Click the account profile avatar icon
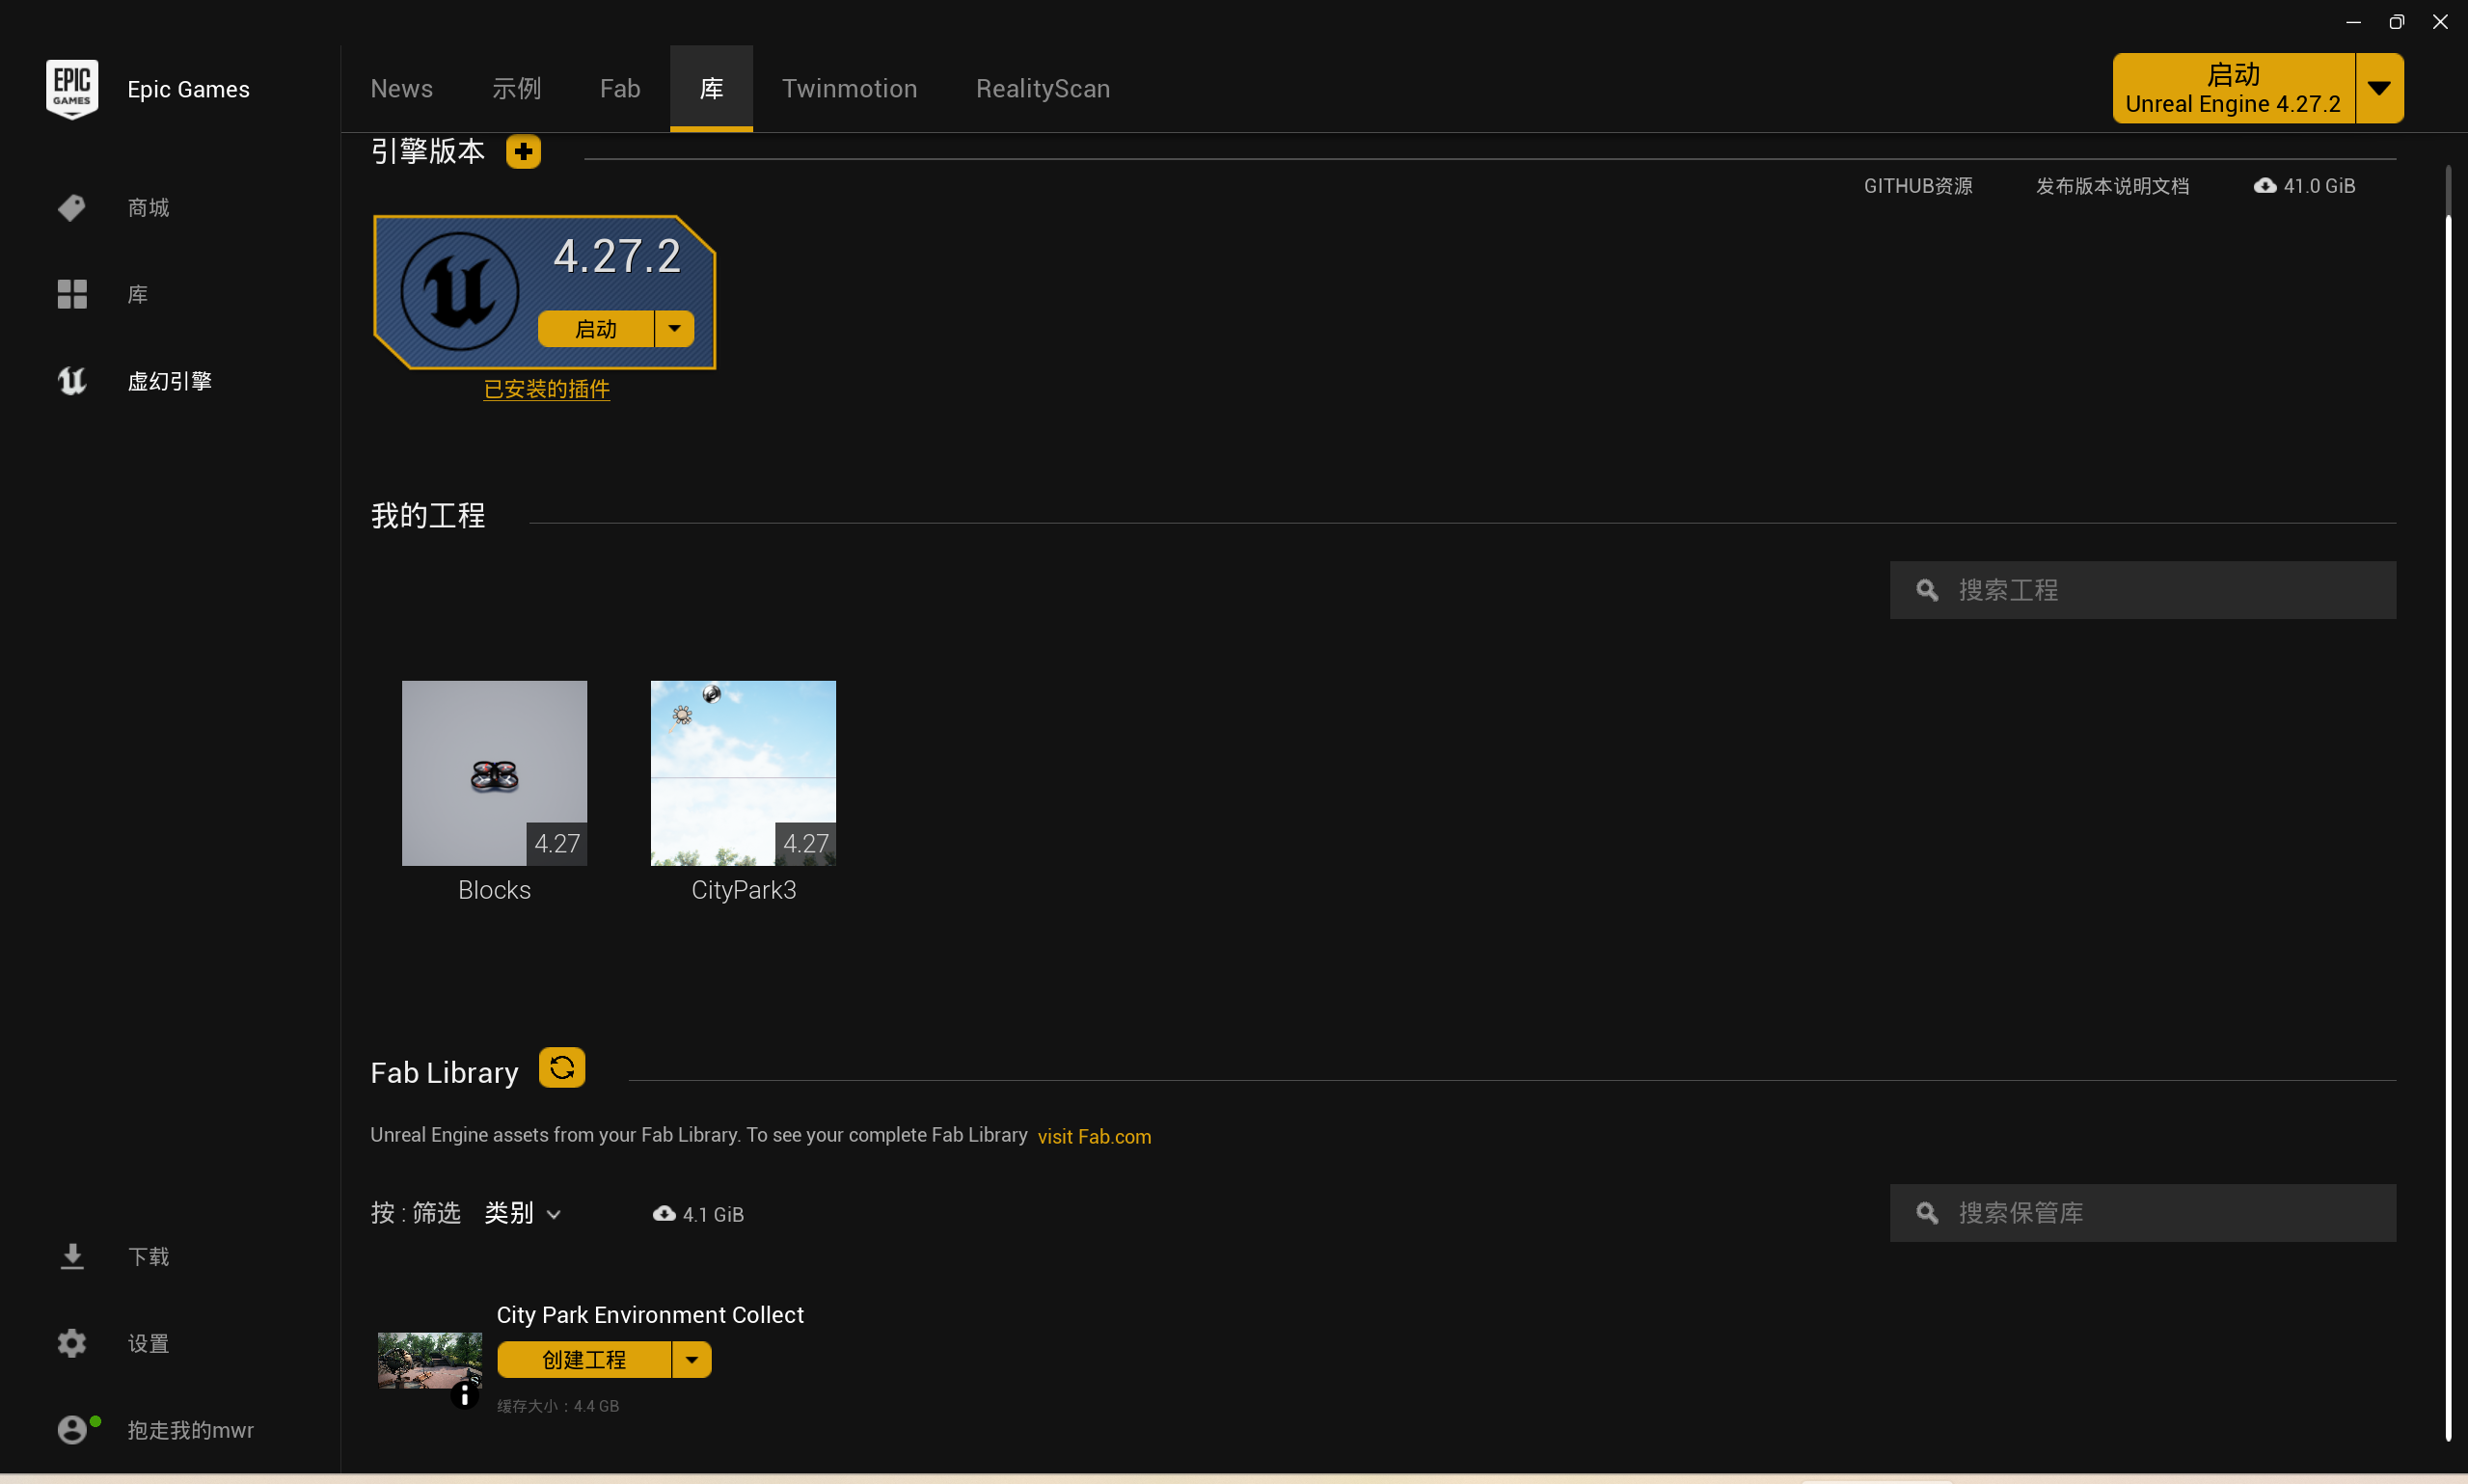The image size is (2468, 1484). (72, 1430)
